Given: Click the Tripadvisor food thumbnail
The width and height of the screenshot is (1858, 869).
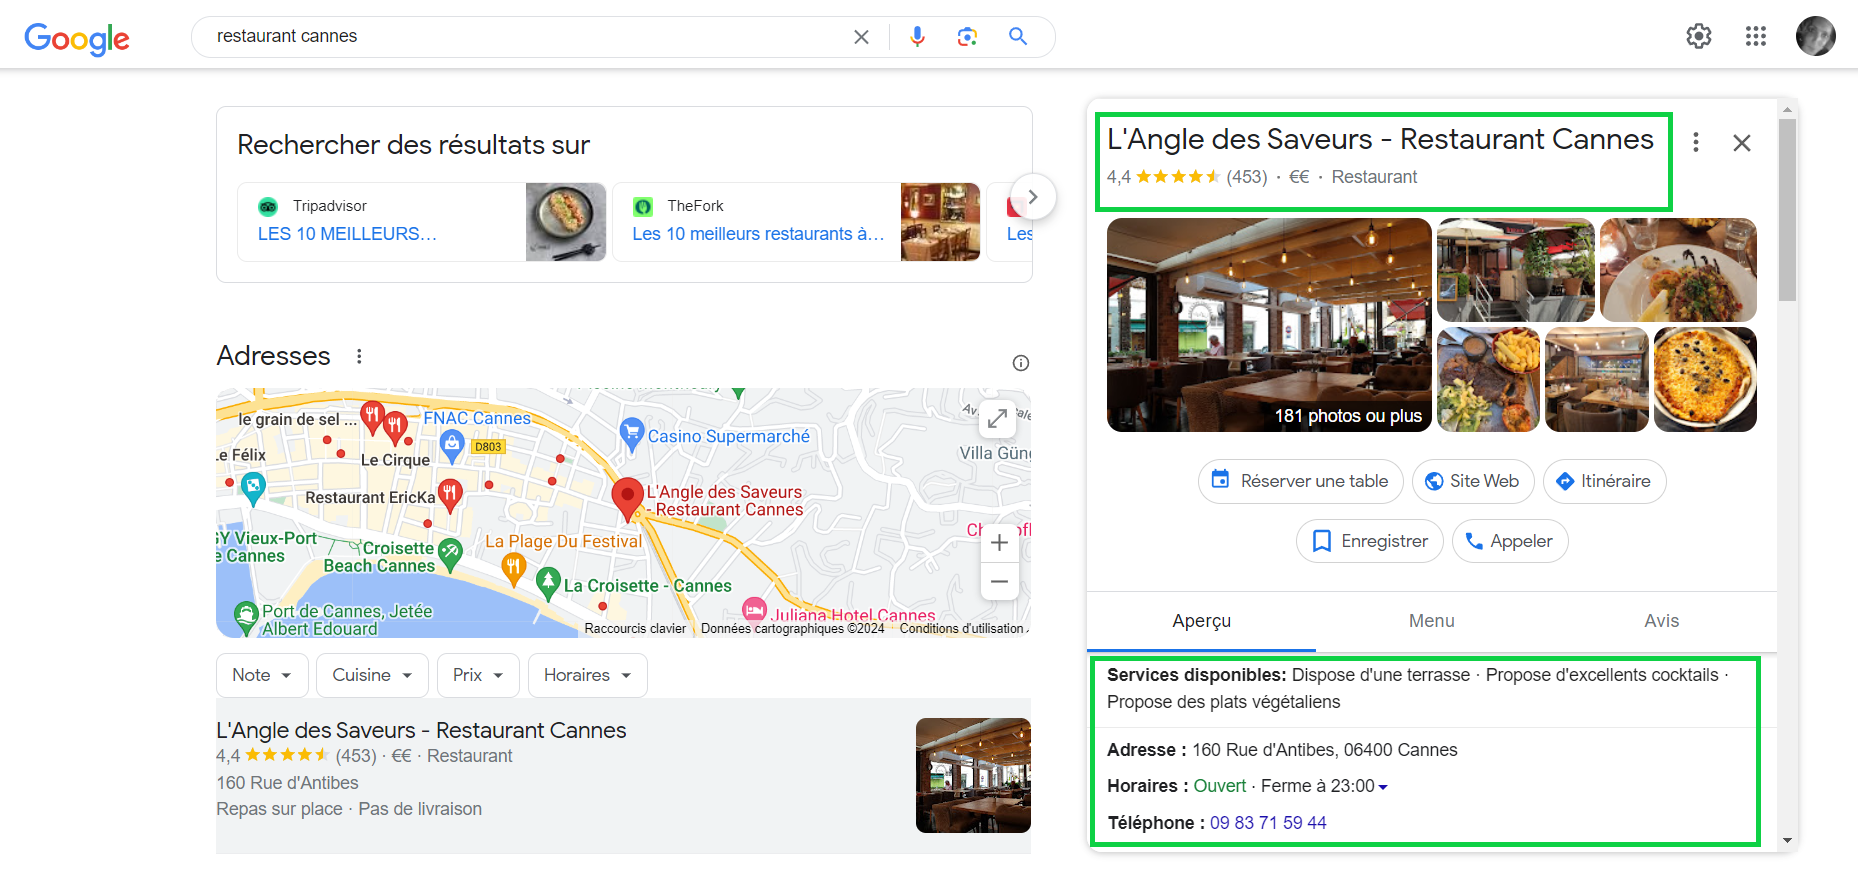Looking at the screenshot, I should click(x=566, y=222).
